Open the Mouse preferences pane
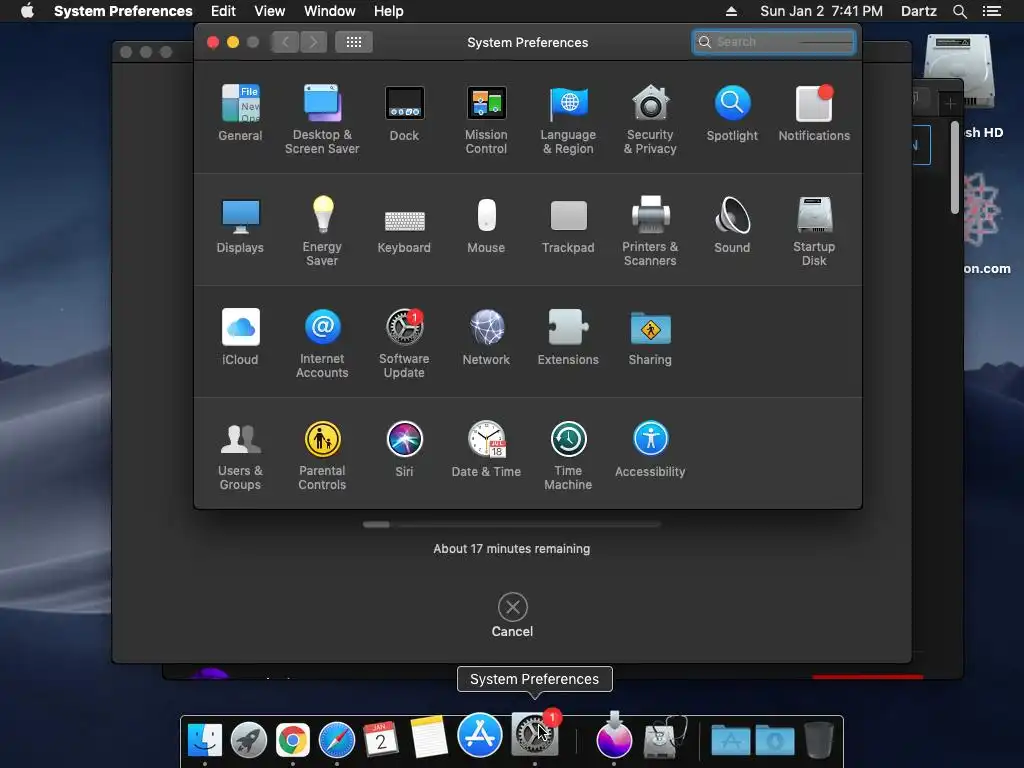Image resolution: width=1024 pixels, height=768 pixels. click(x=486, y=225)
